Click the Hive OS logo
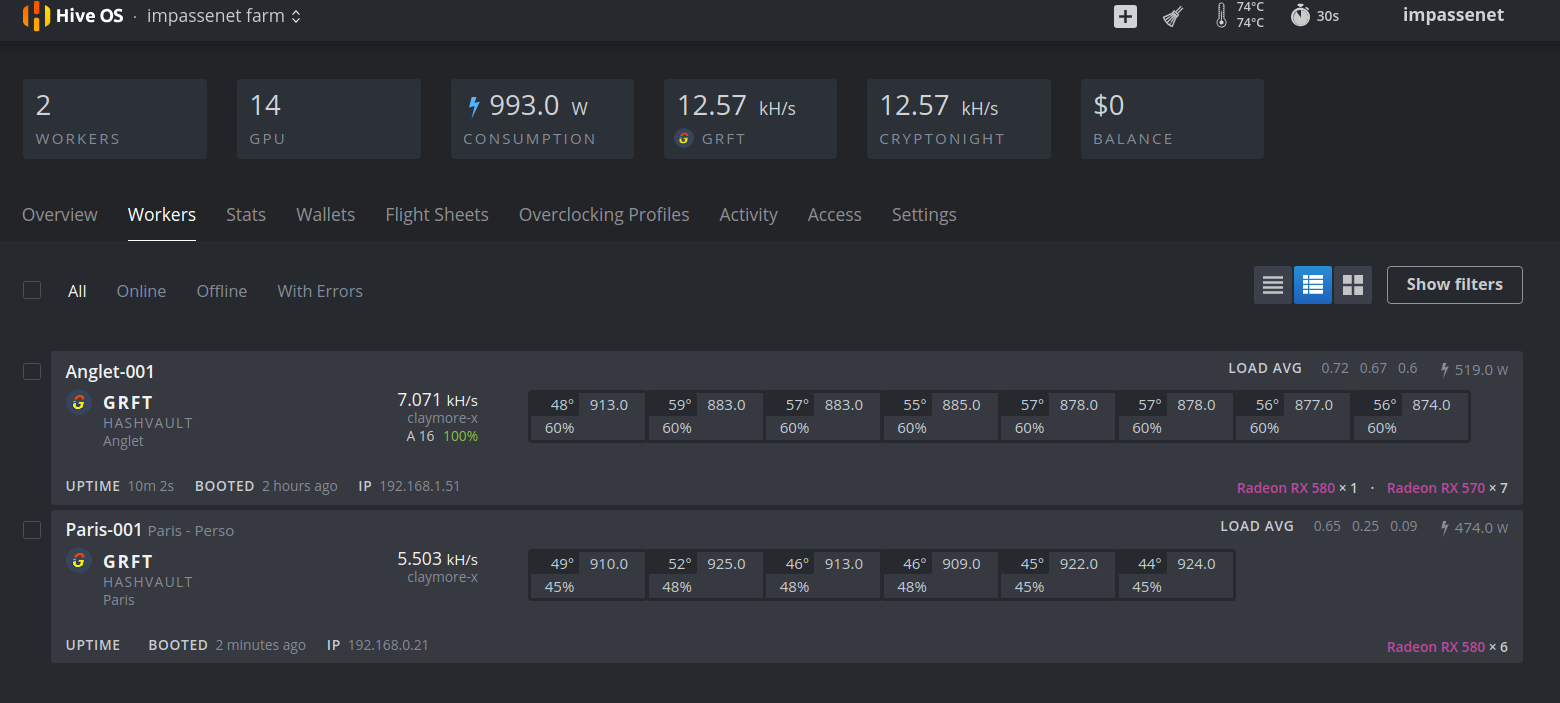Screen dimensions: 1560x703 point(73,16)
